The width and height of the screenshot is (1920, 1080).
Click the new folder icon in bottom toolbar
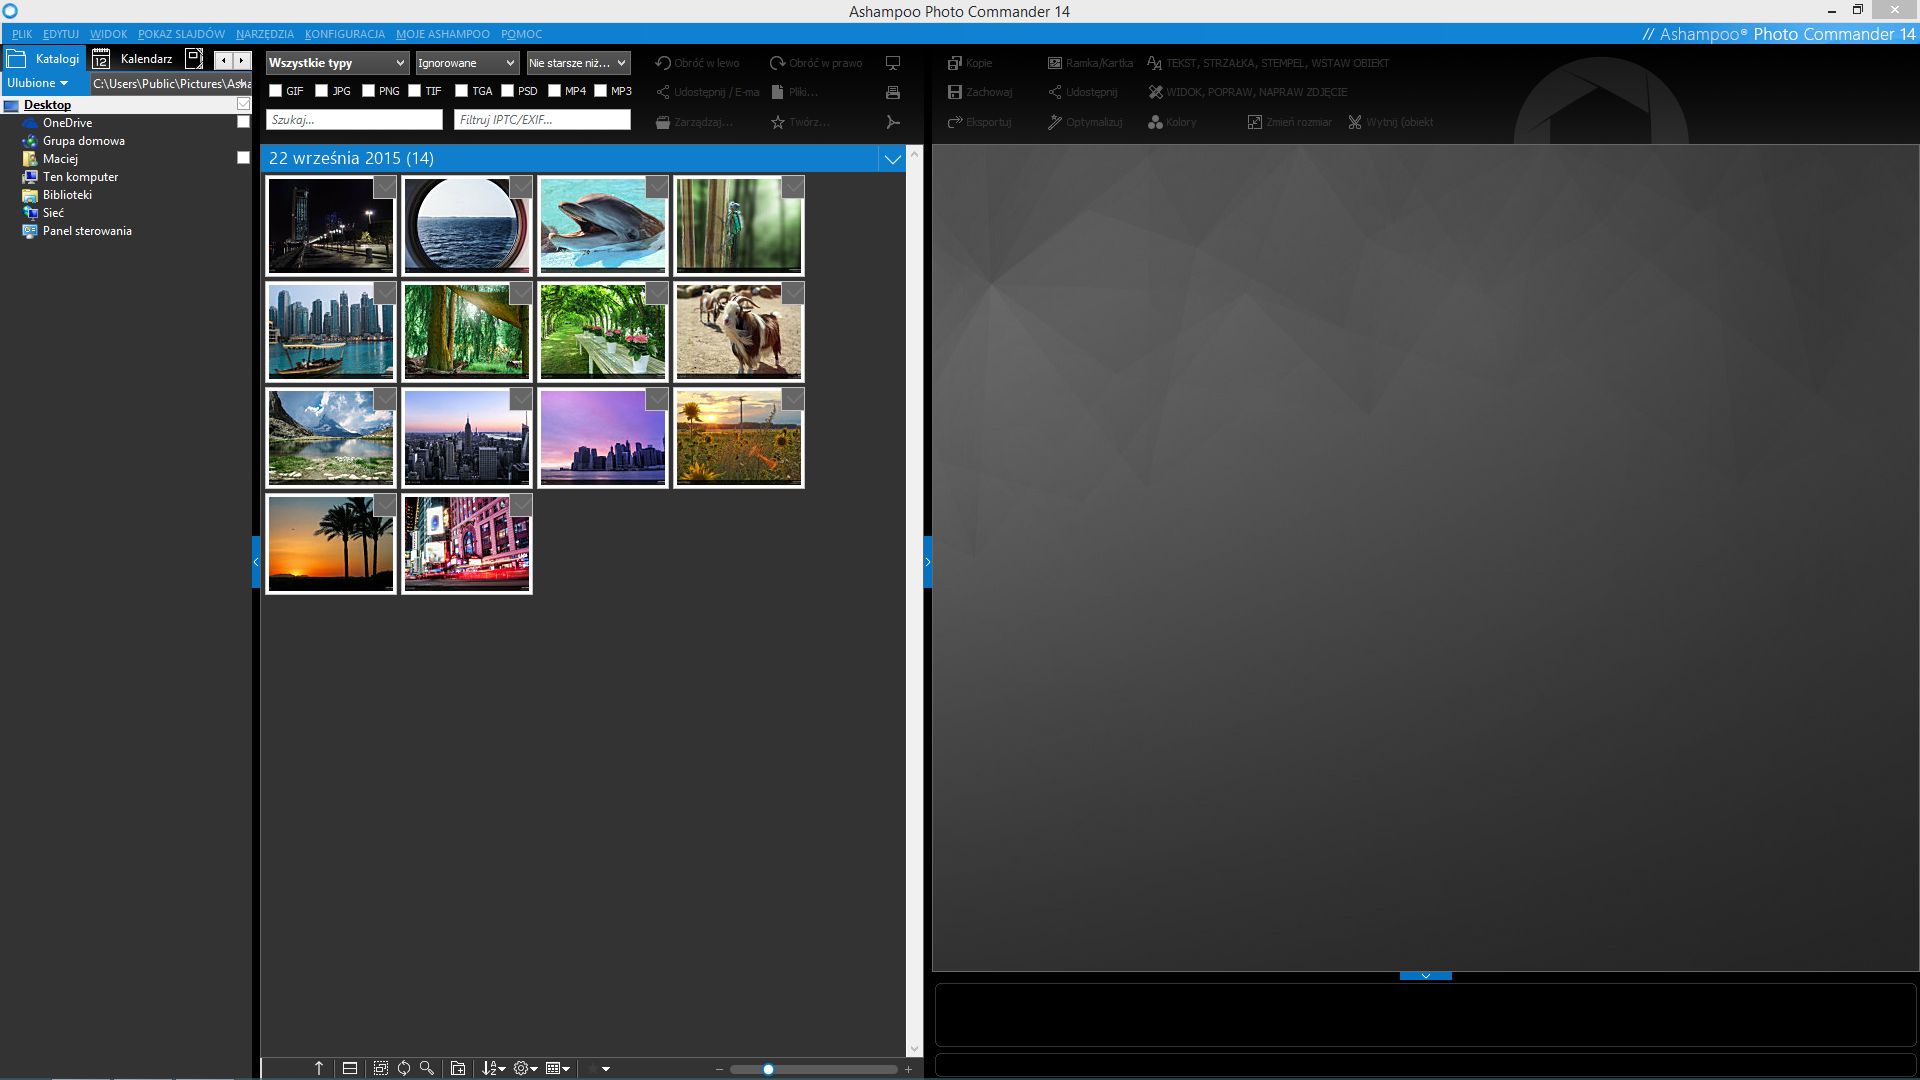click(458, 1068)
